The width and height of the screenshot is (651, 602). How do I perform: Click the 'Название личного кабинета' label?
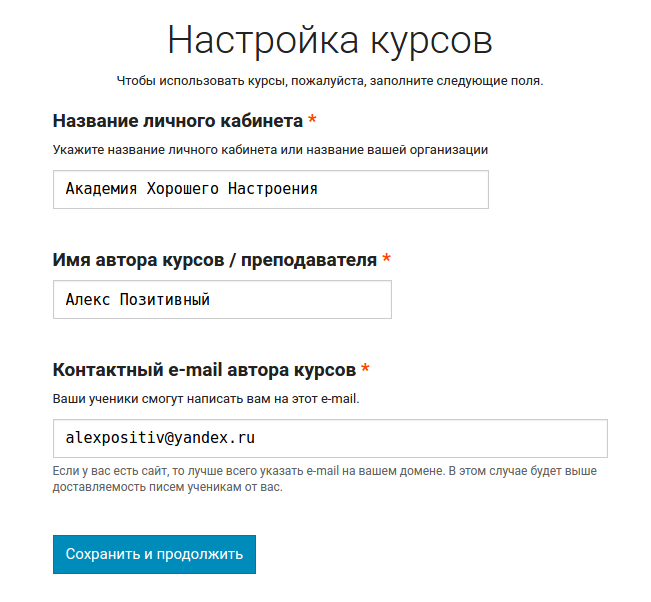177,121
